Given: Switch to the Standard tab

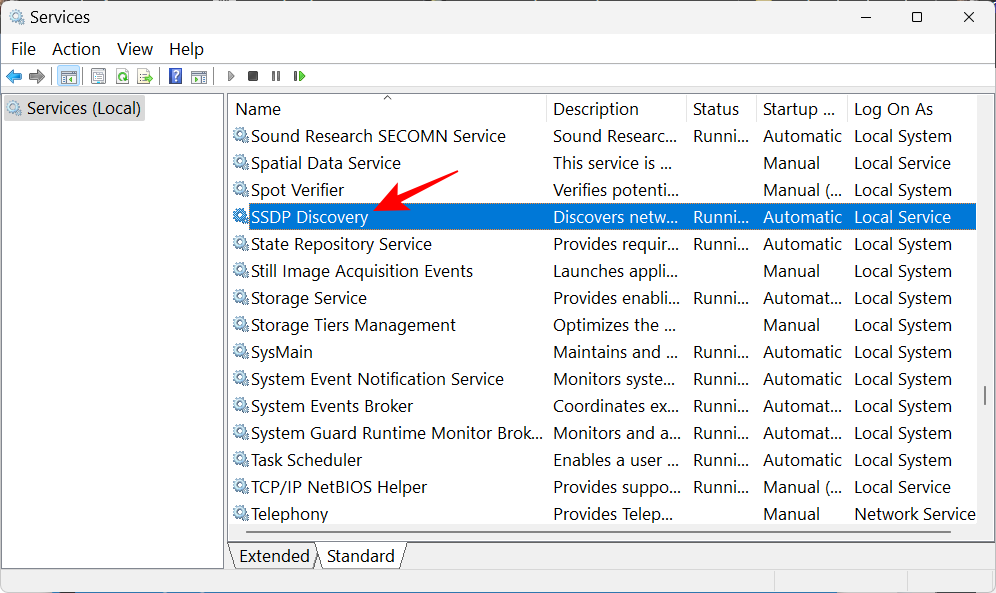Looking at the screenshot, I should coord(360,556).
